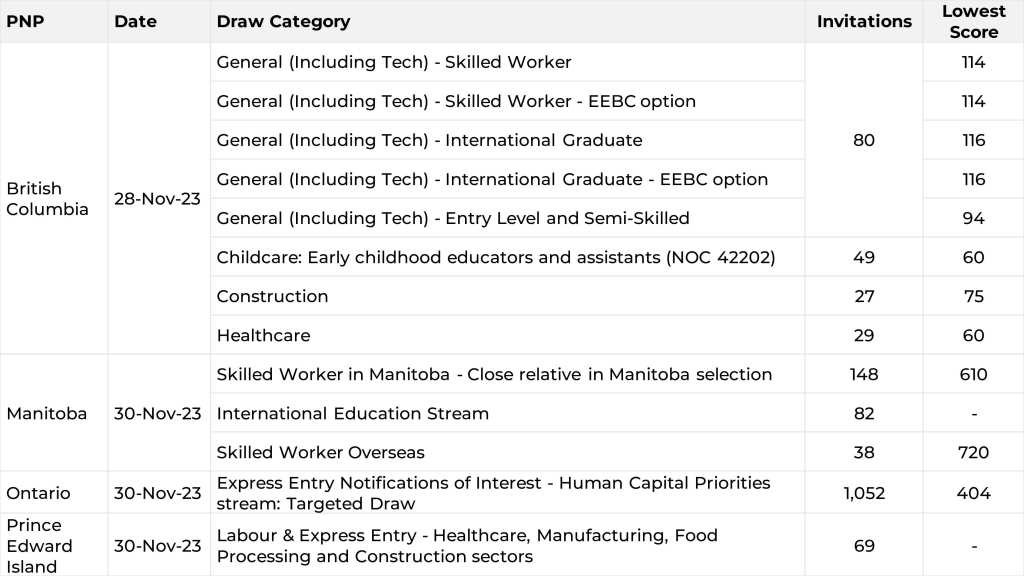Select the Manitoba province cell

47,413
